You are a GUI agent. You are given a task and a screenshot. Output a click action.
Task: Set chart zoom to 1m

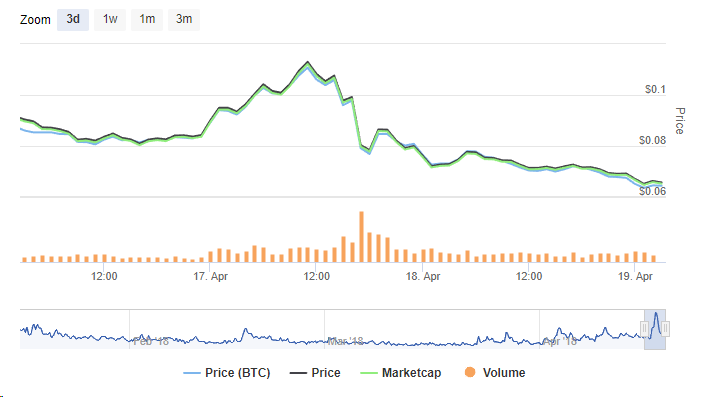147,20
